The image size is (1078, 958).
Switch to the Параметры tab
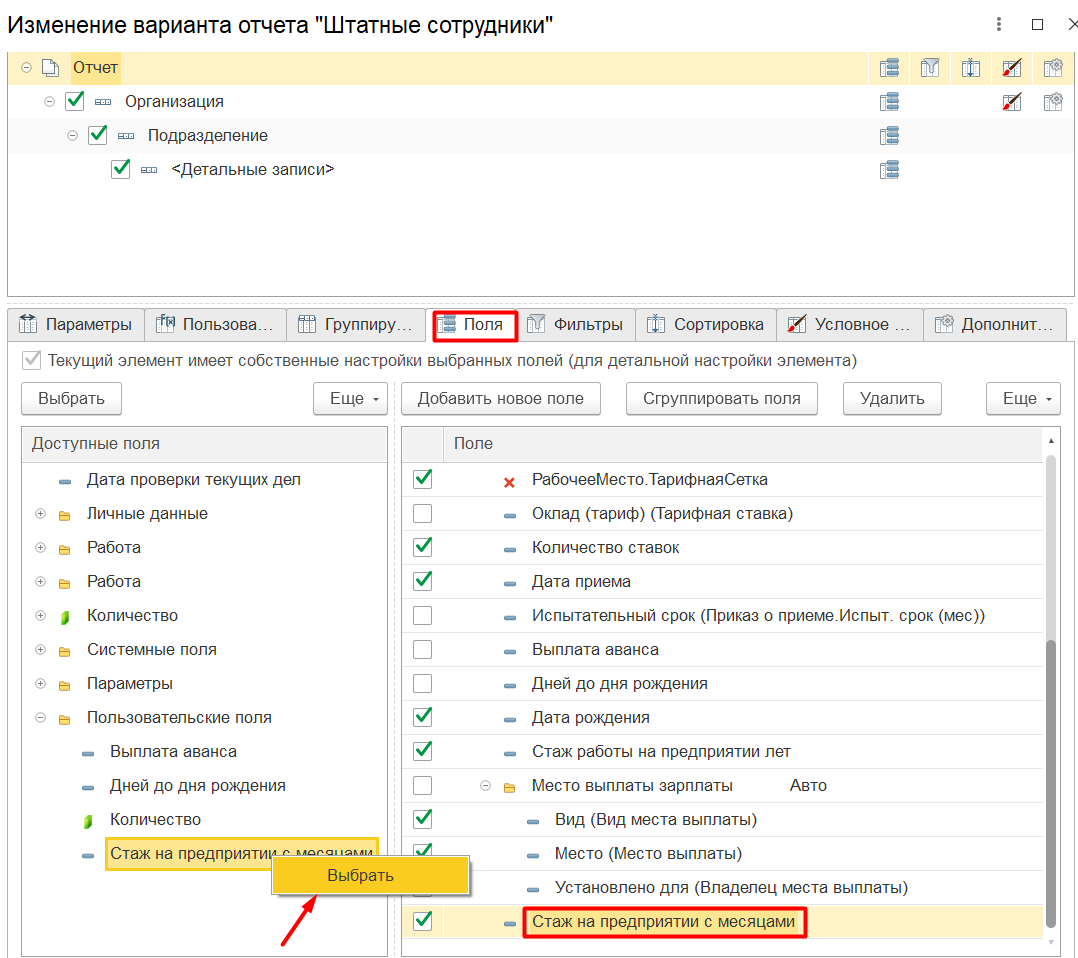point(76,325)
